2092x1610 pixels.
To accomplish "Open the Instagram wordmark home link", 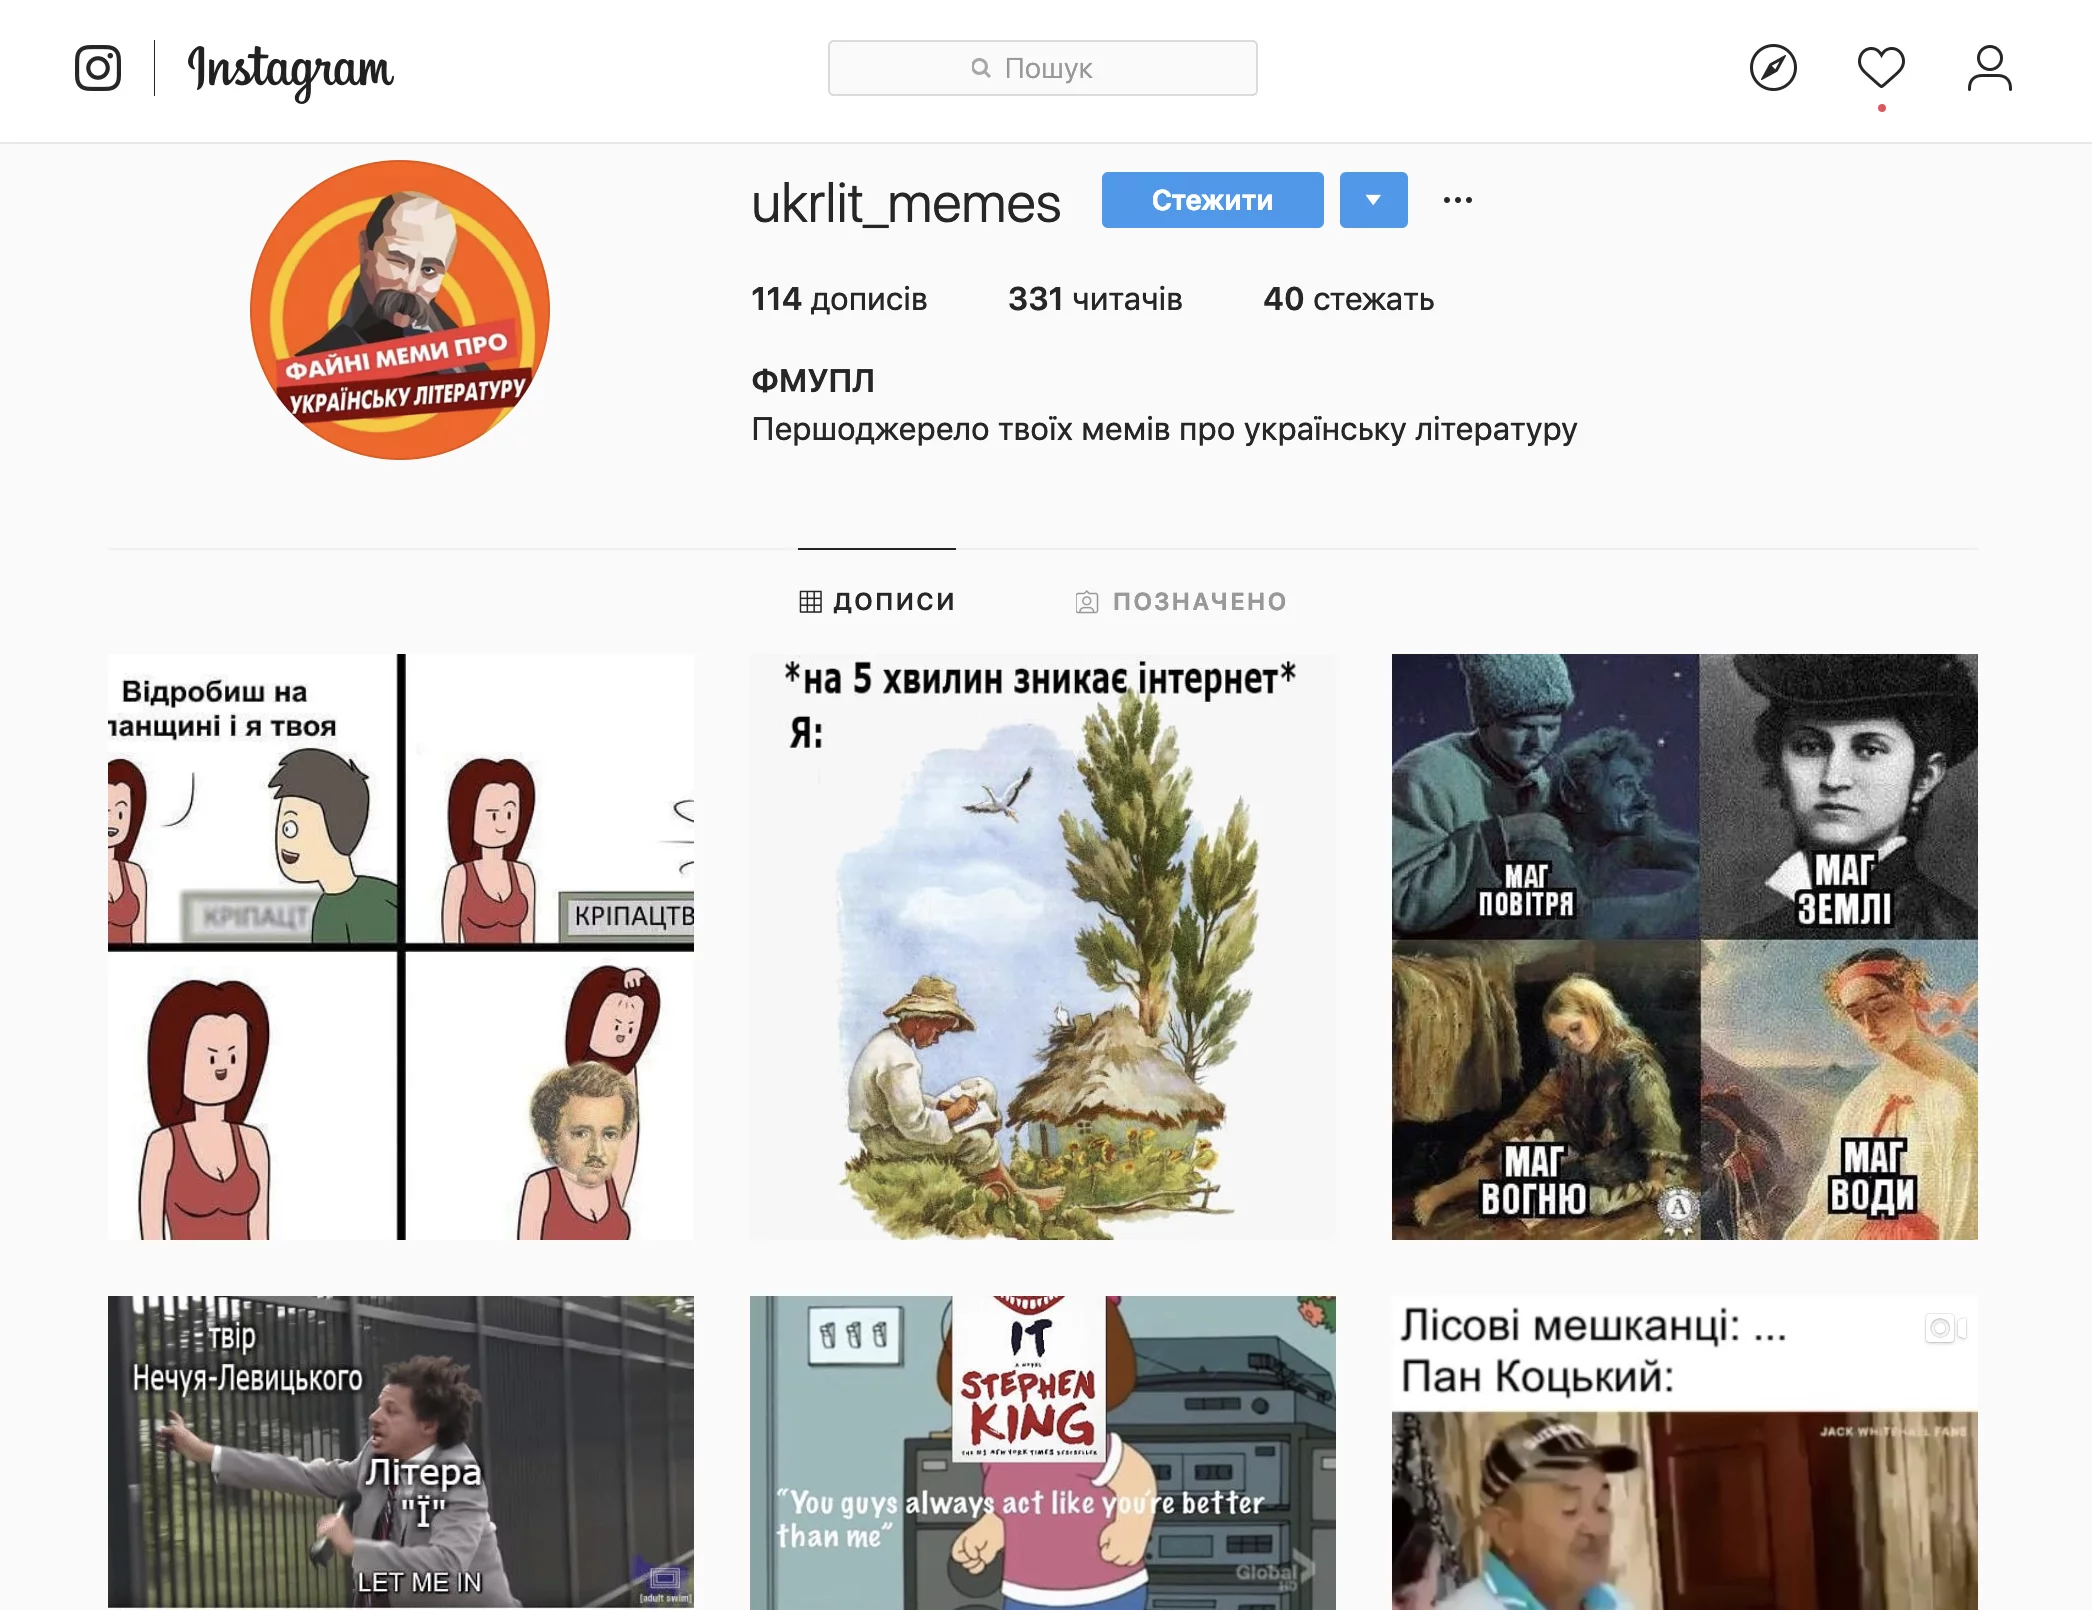I will point(291,71).
